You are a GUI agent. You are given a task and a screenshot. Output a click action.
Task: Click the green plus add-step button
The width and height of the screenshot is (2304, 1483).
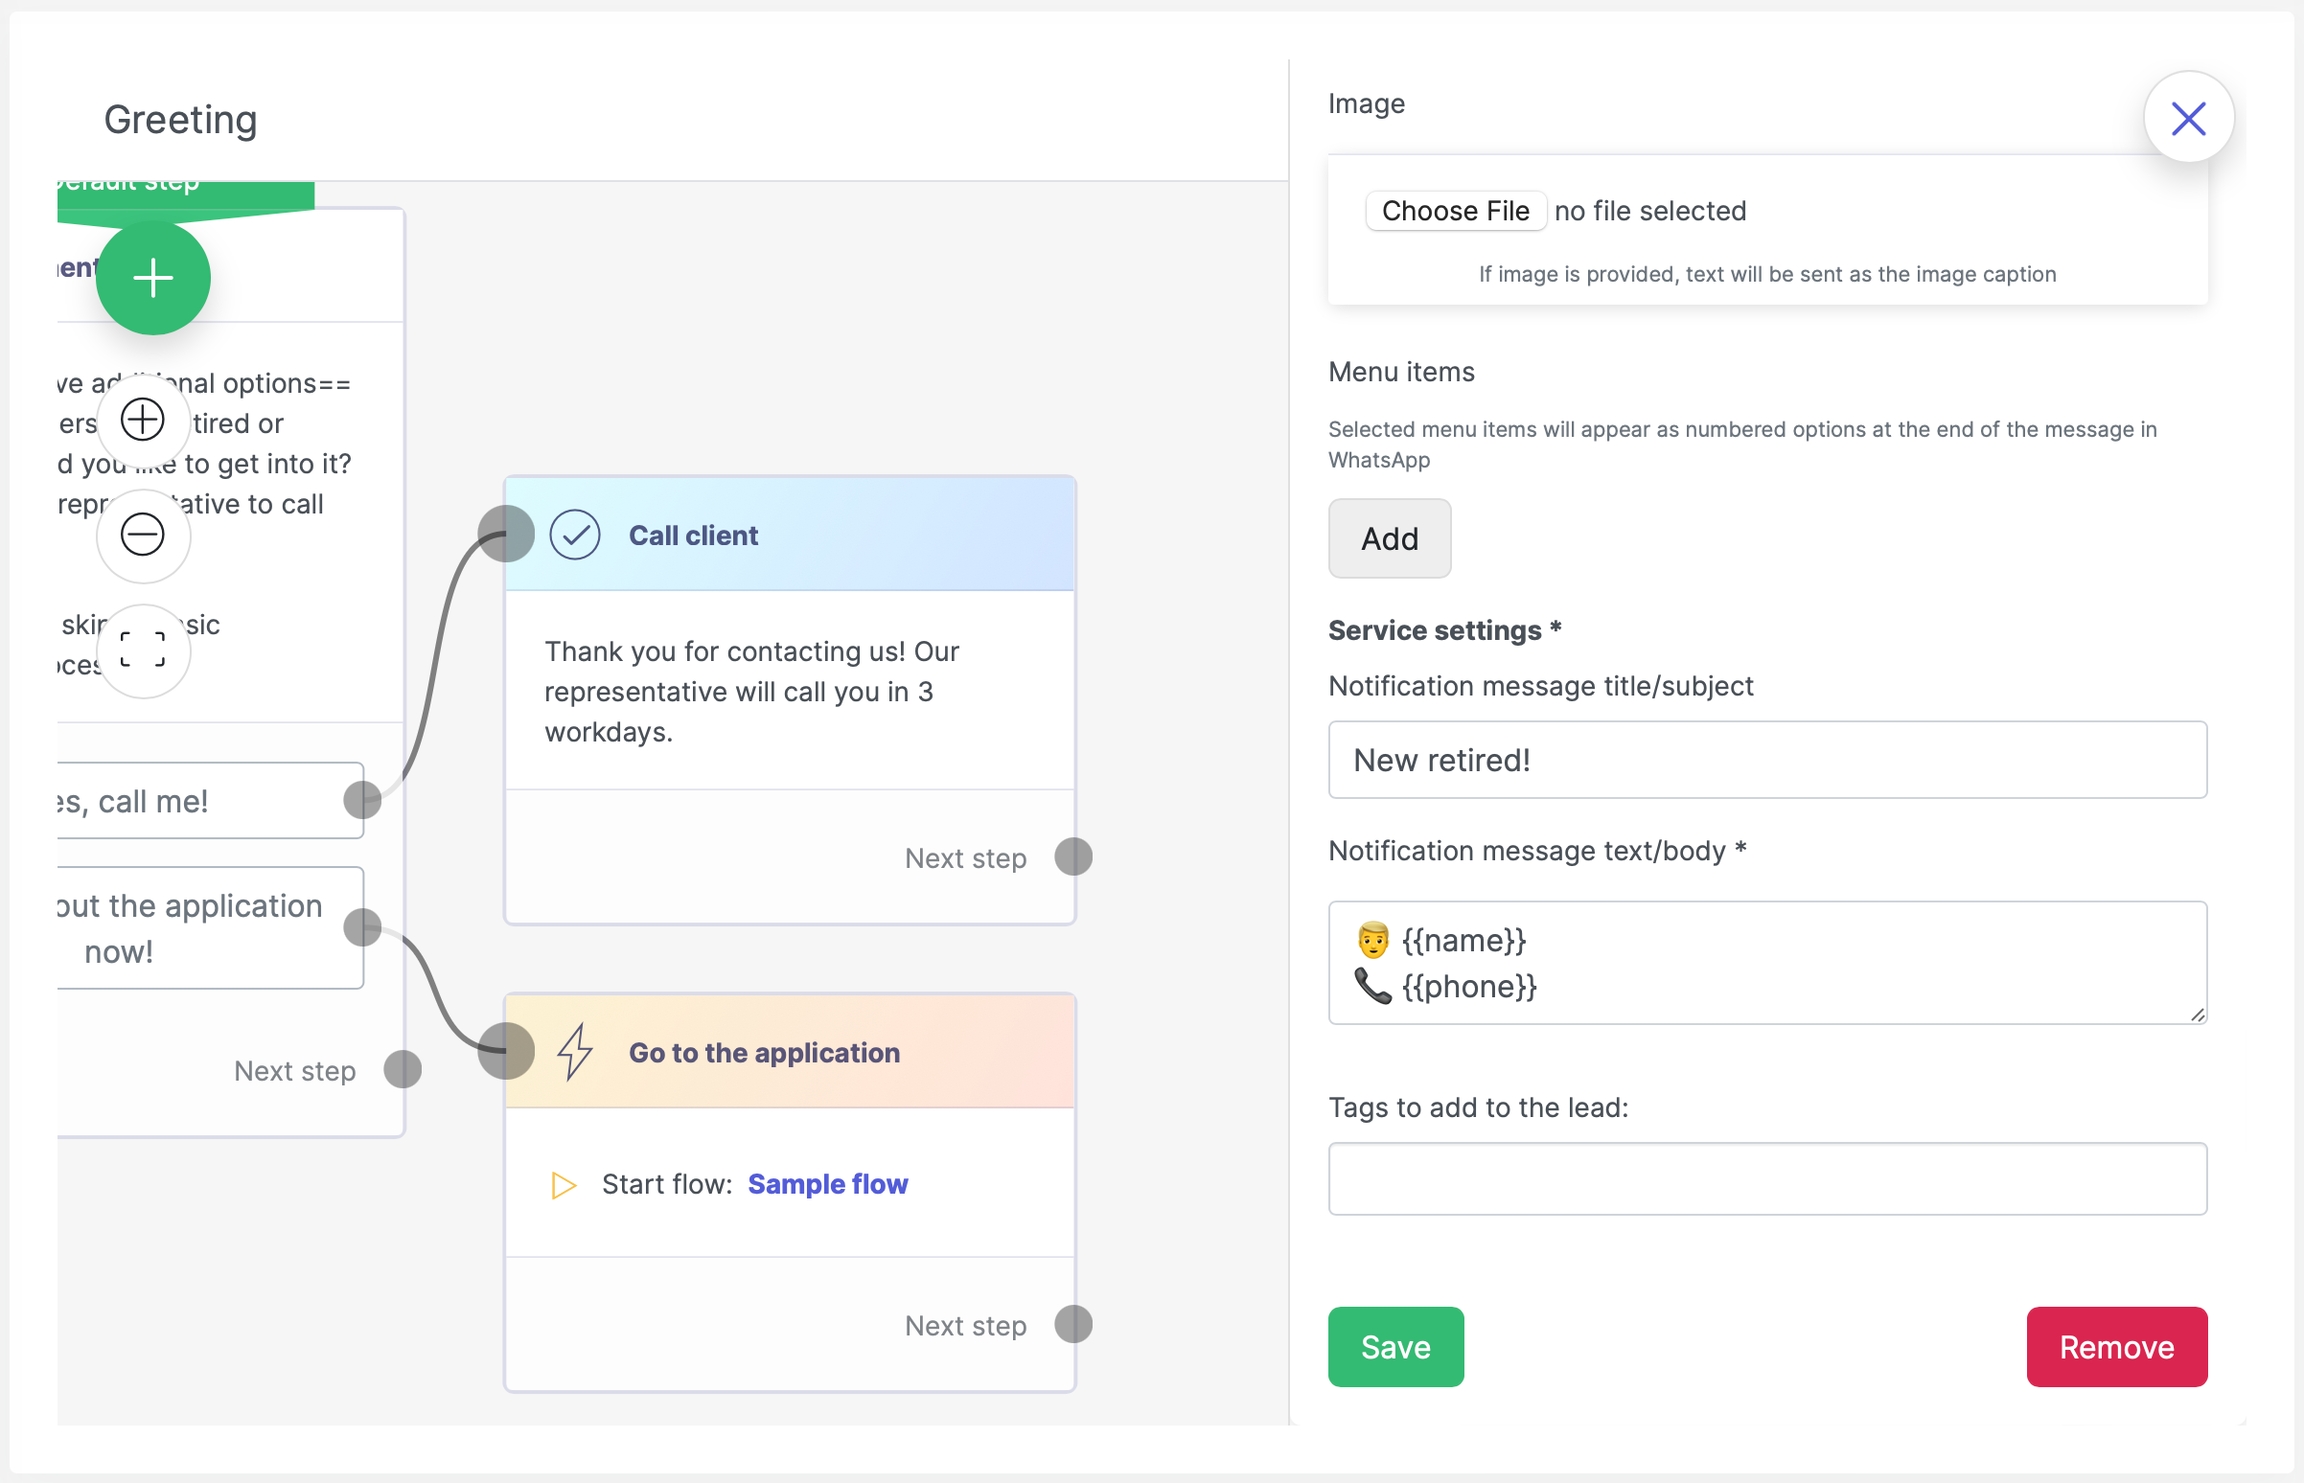click(x=153, y=278)
